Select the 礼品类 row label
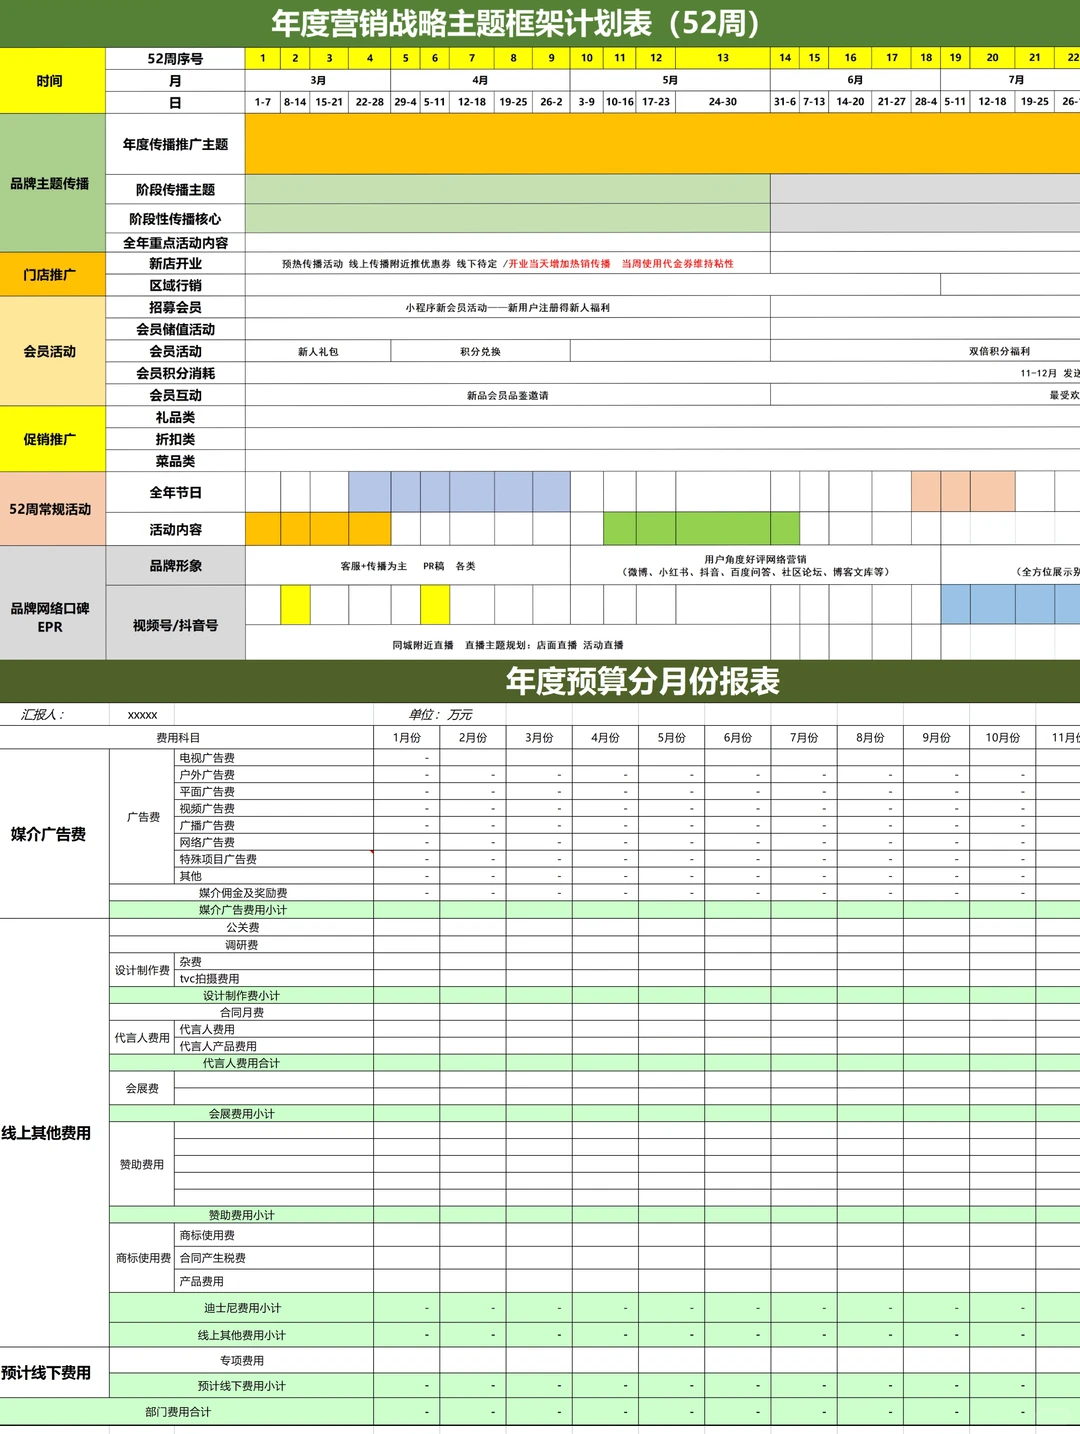 coord(175,417)
